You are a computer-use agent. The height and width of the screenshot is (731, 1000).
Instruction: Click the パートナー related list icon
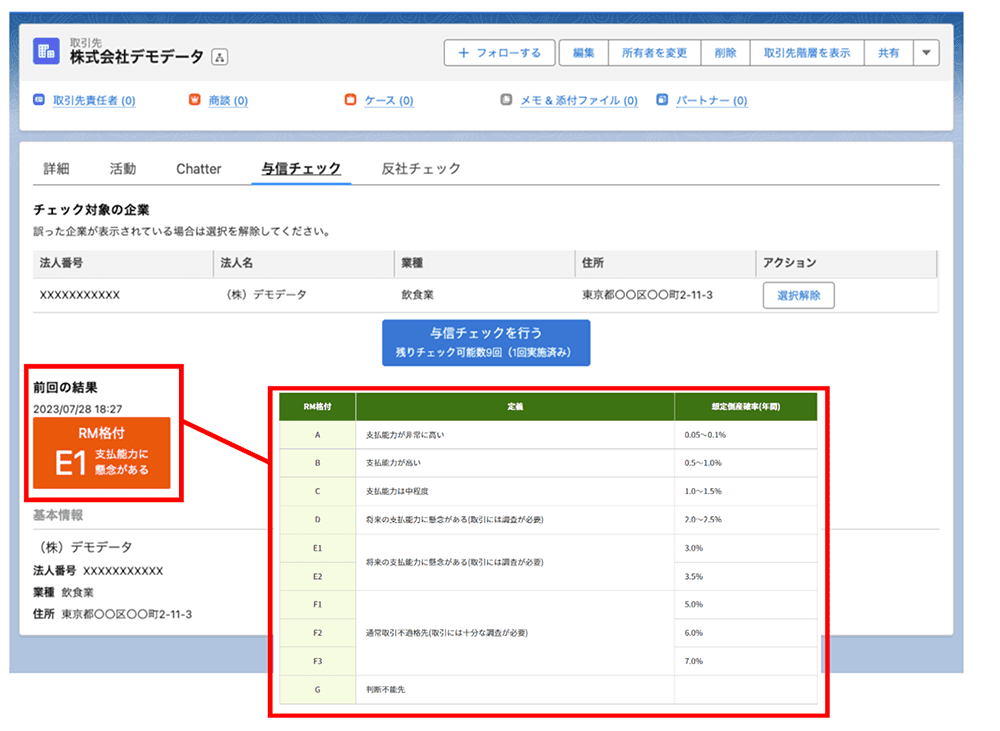[x=661, y=100]
